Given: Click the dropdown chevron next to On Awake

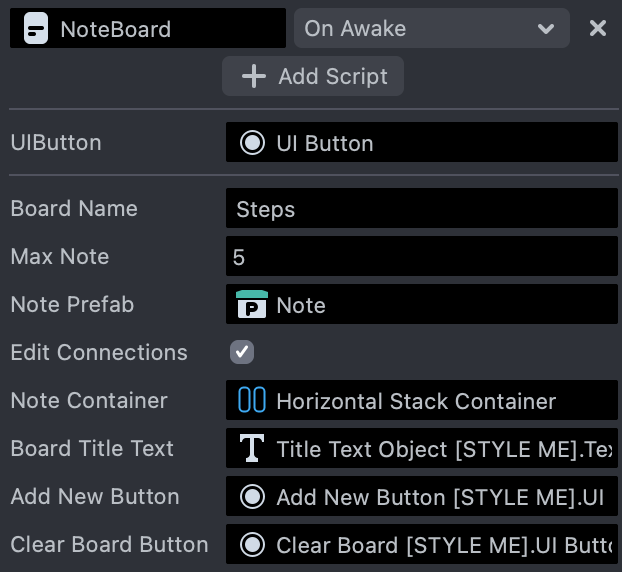Looking at the screenshot, I should [546, 29].
